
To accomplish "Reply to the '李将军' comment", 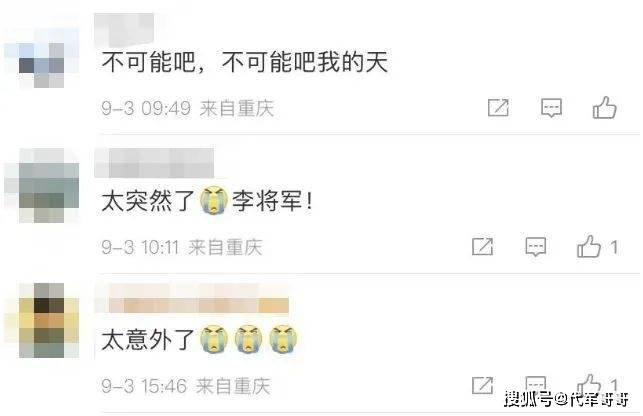I will (536, 247).
